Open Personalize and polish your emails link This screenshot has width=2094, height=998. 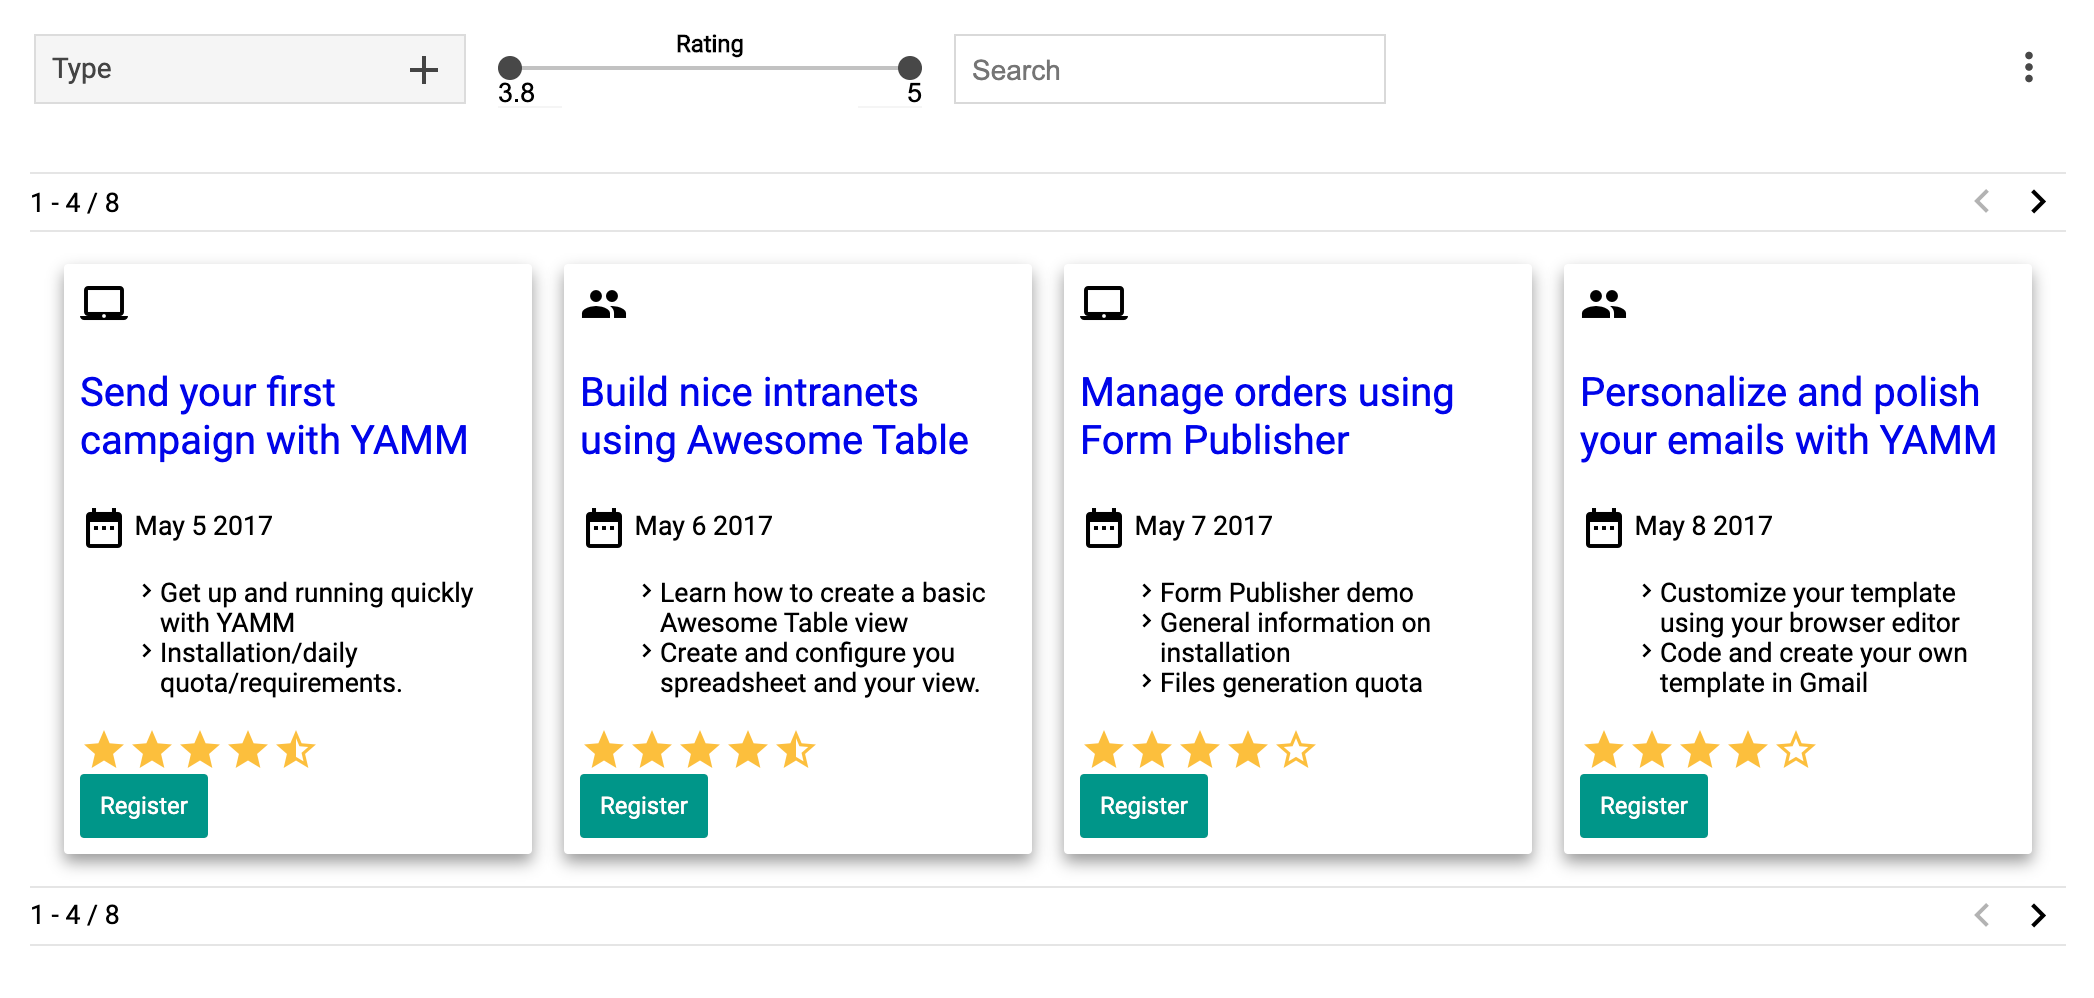[x=1788, y=416]
